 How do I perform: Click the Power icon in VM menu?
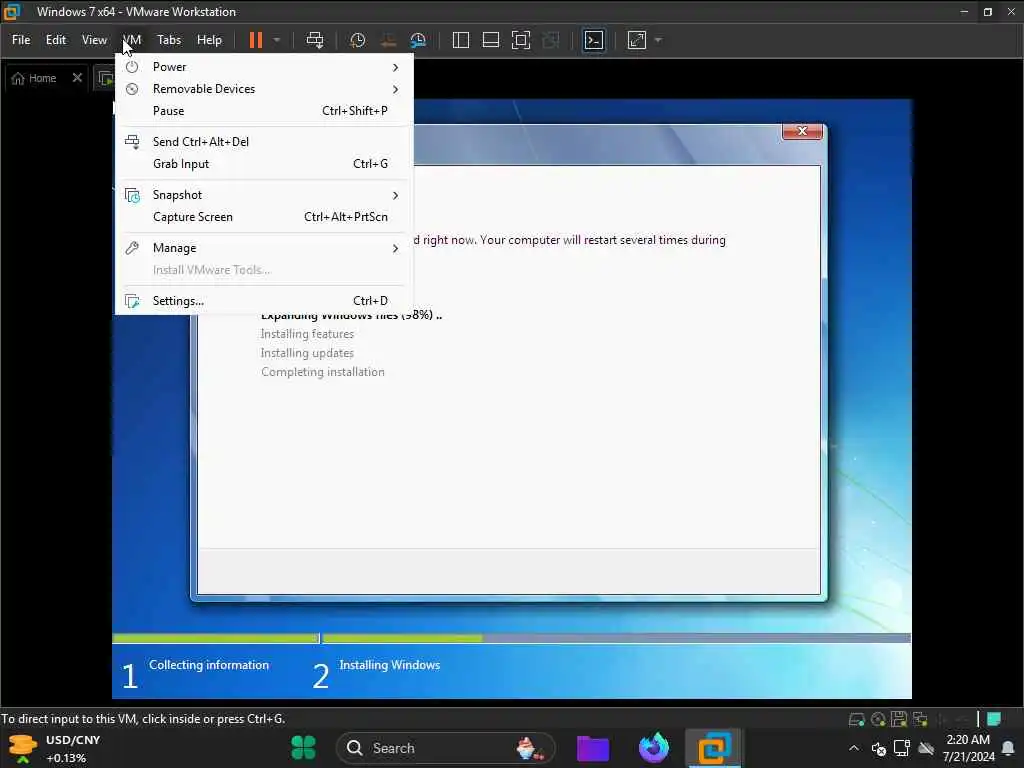click(x=132, y=67)
